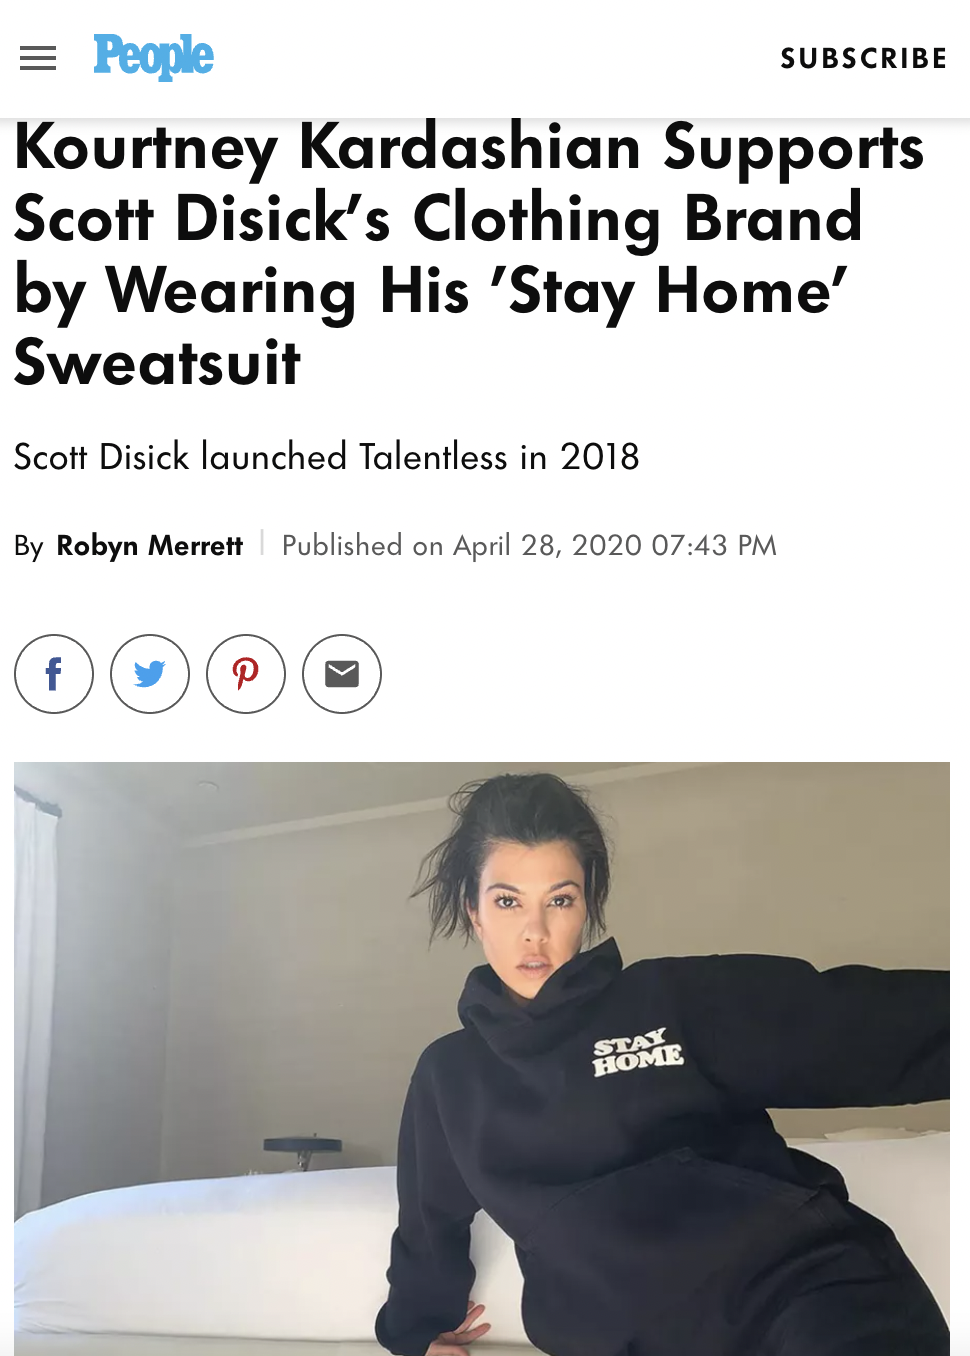
Task: Click the Talentless subheading line
Action: (327, 457)
